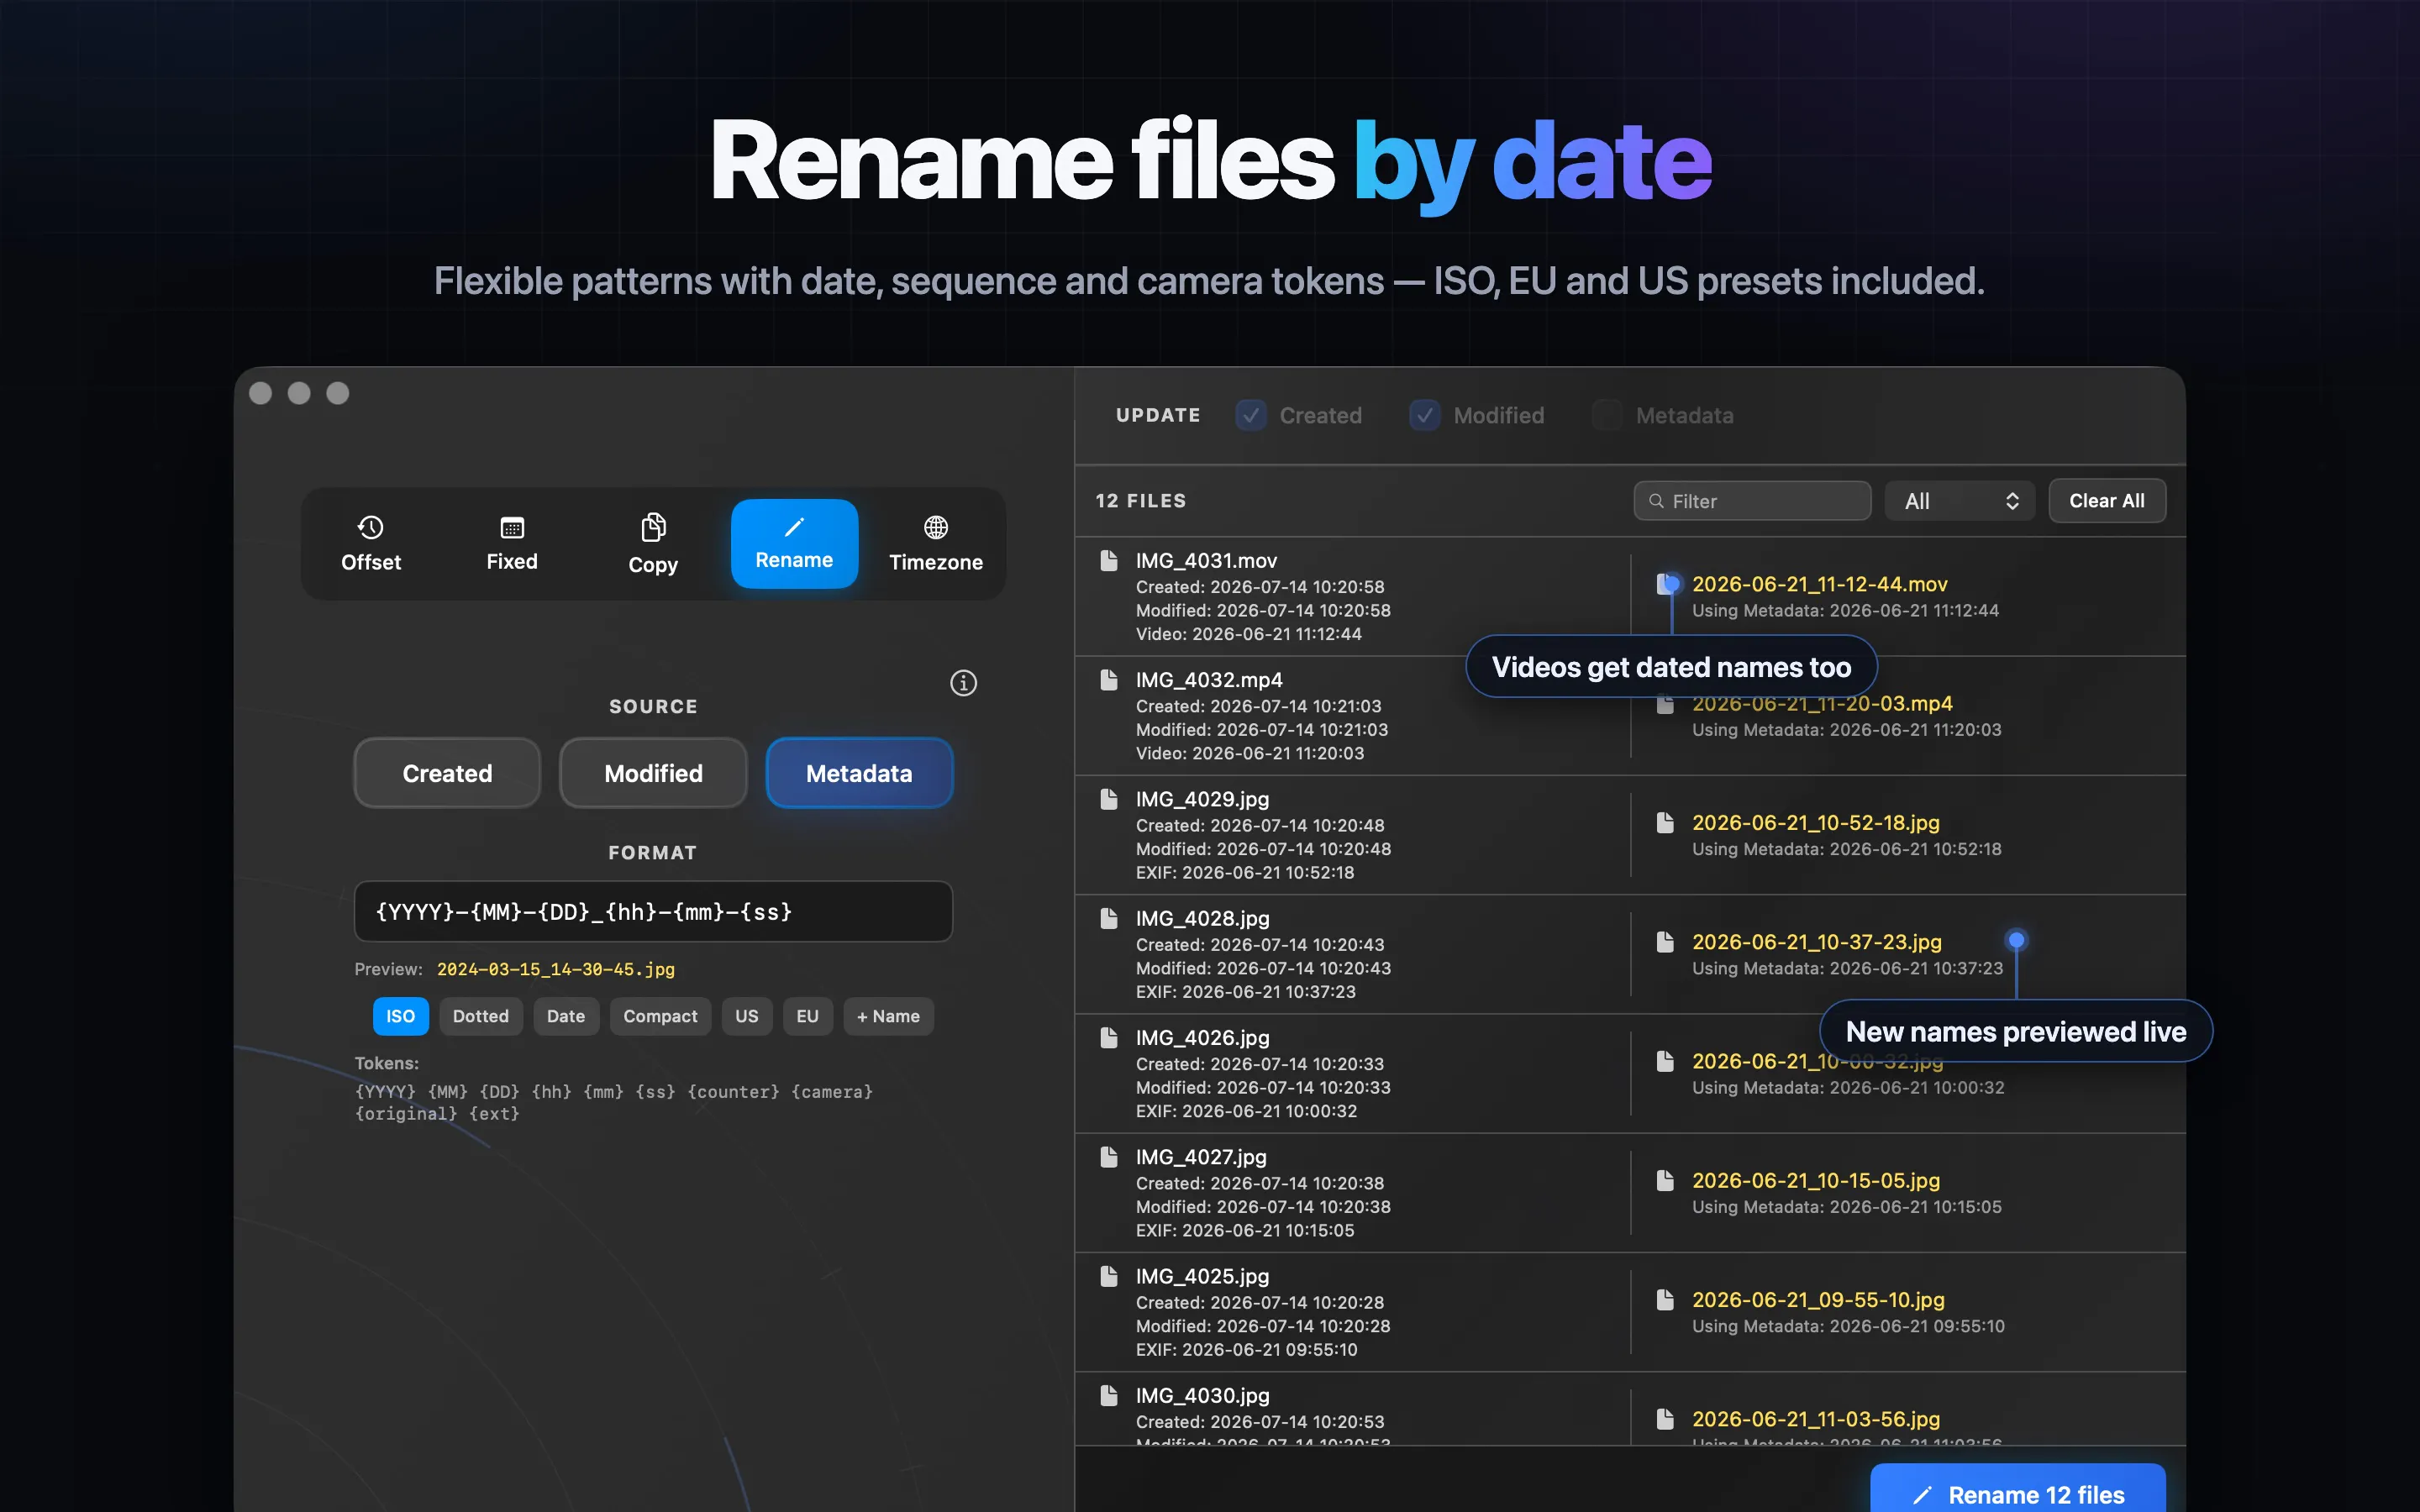Apply the ISO format preset
The width and height of the screenshot is (2420, 1512).
401,1016
